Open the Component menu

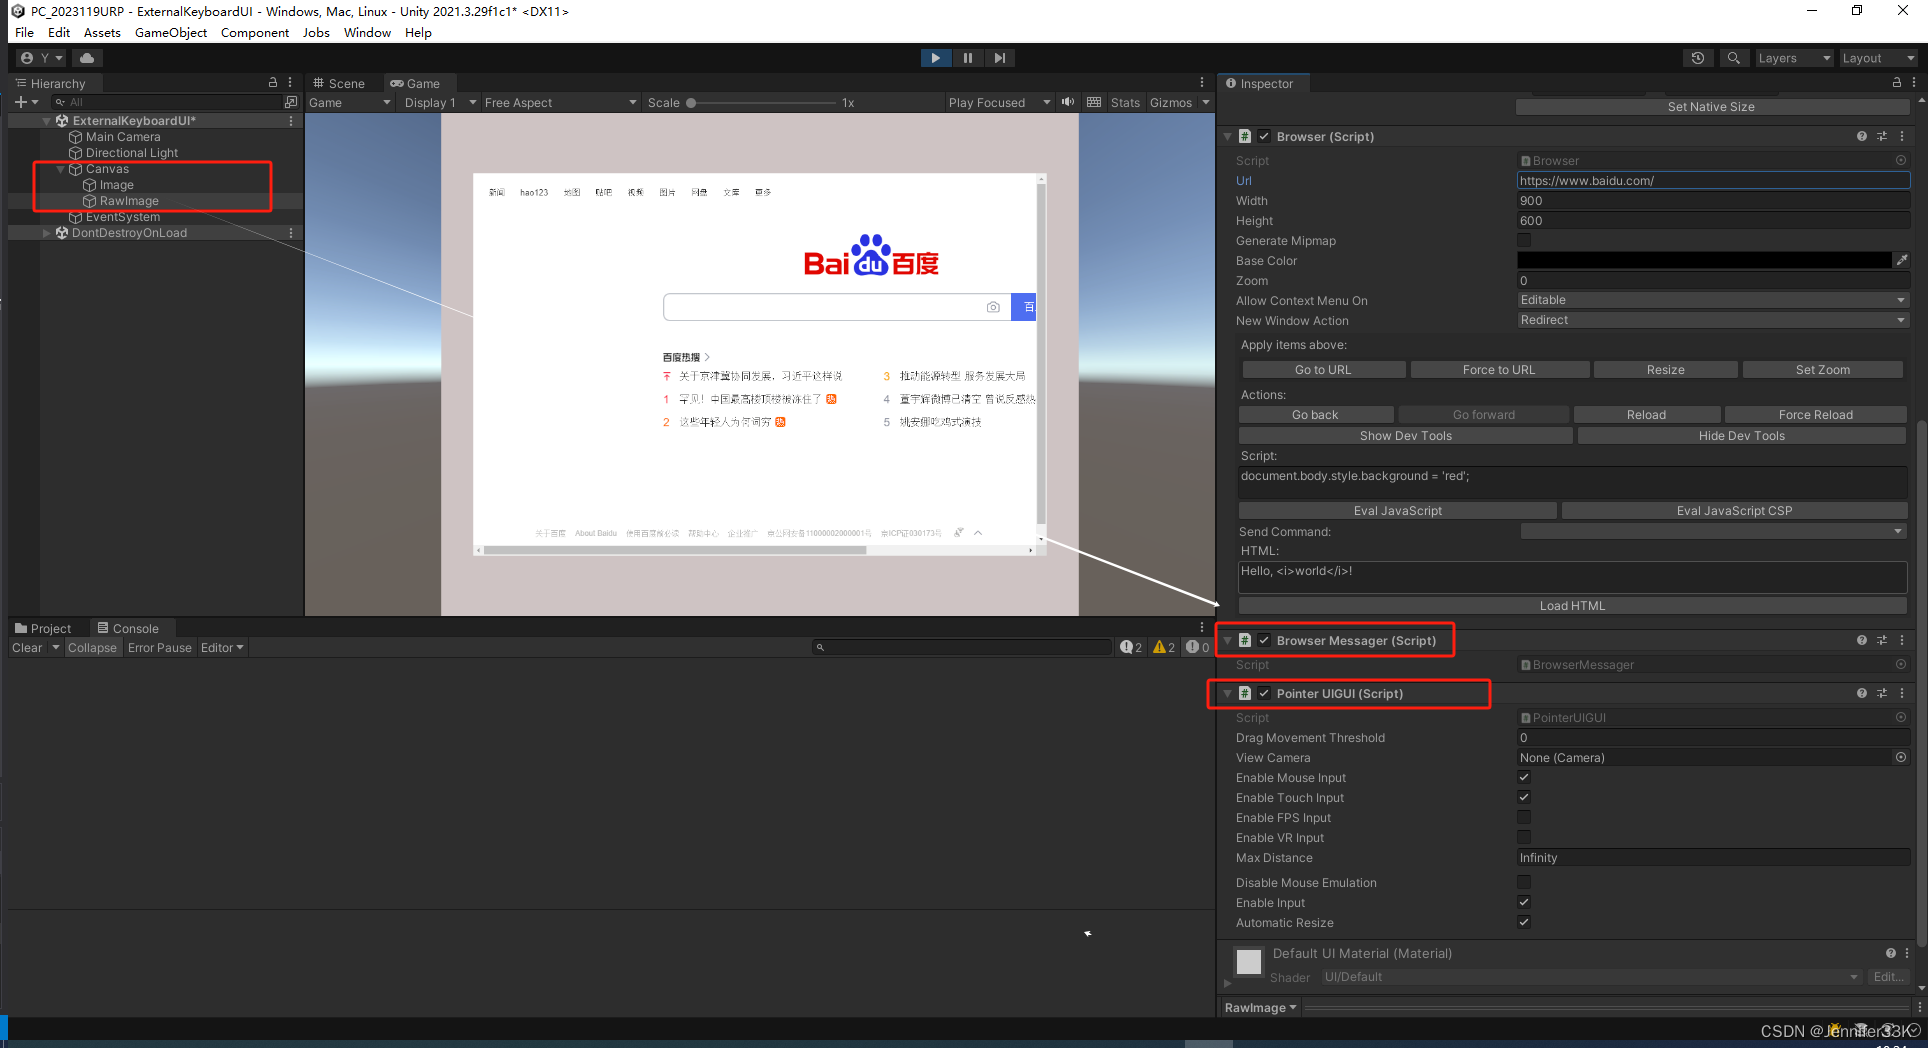click(255, 33)
